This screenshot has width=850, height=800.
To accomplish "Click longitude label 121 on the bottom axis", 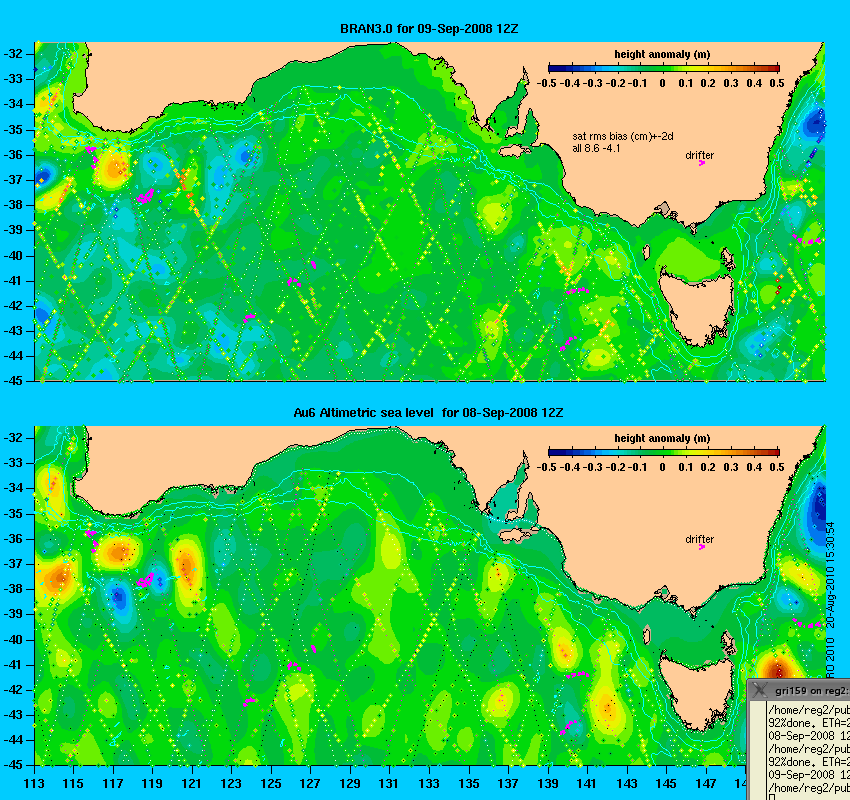I will click(192, 784).
